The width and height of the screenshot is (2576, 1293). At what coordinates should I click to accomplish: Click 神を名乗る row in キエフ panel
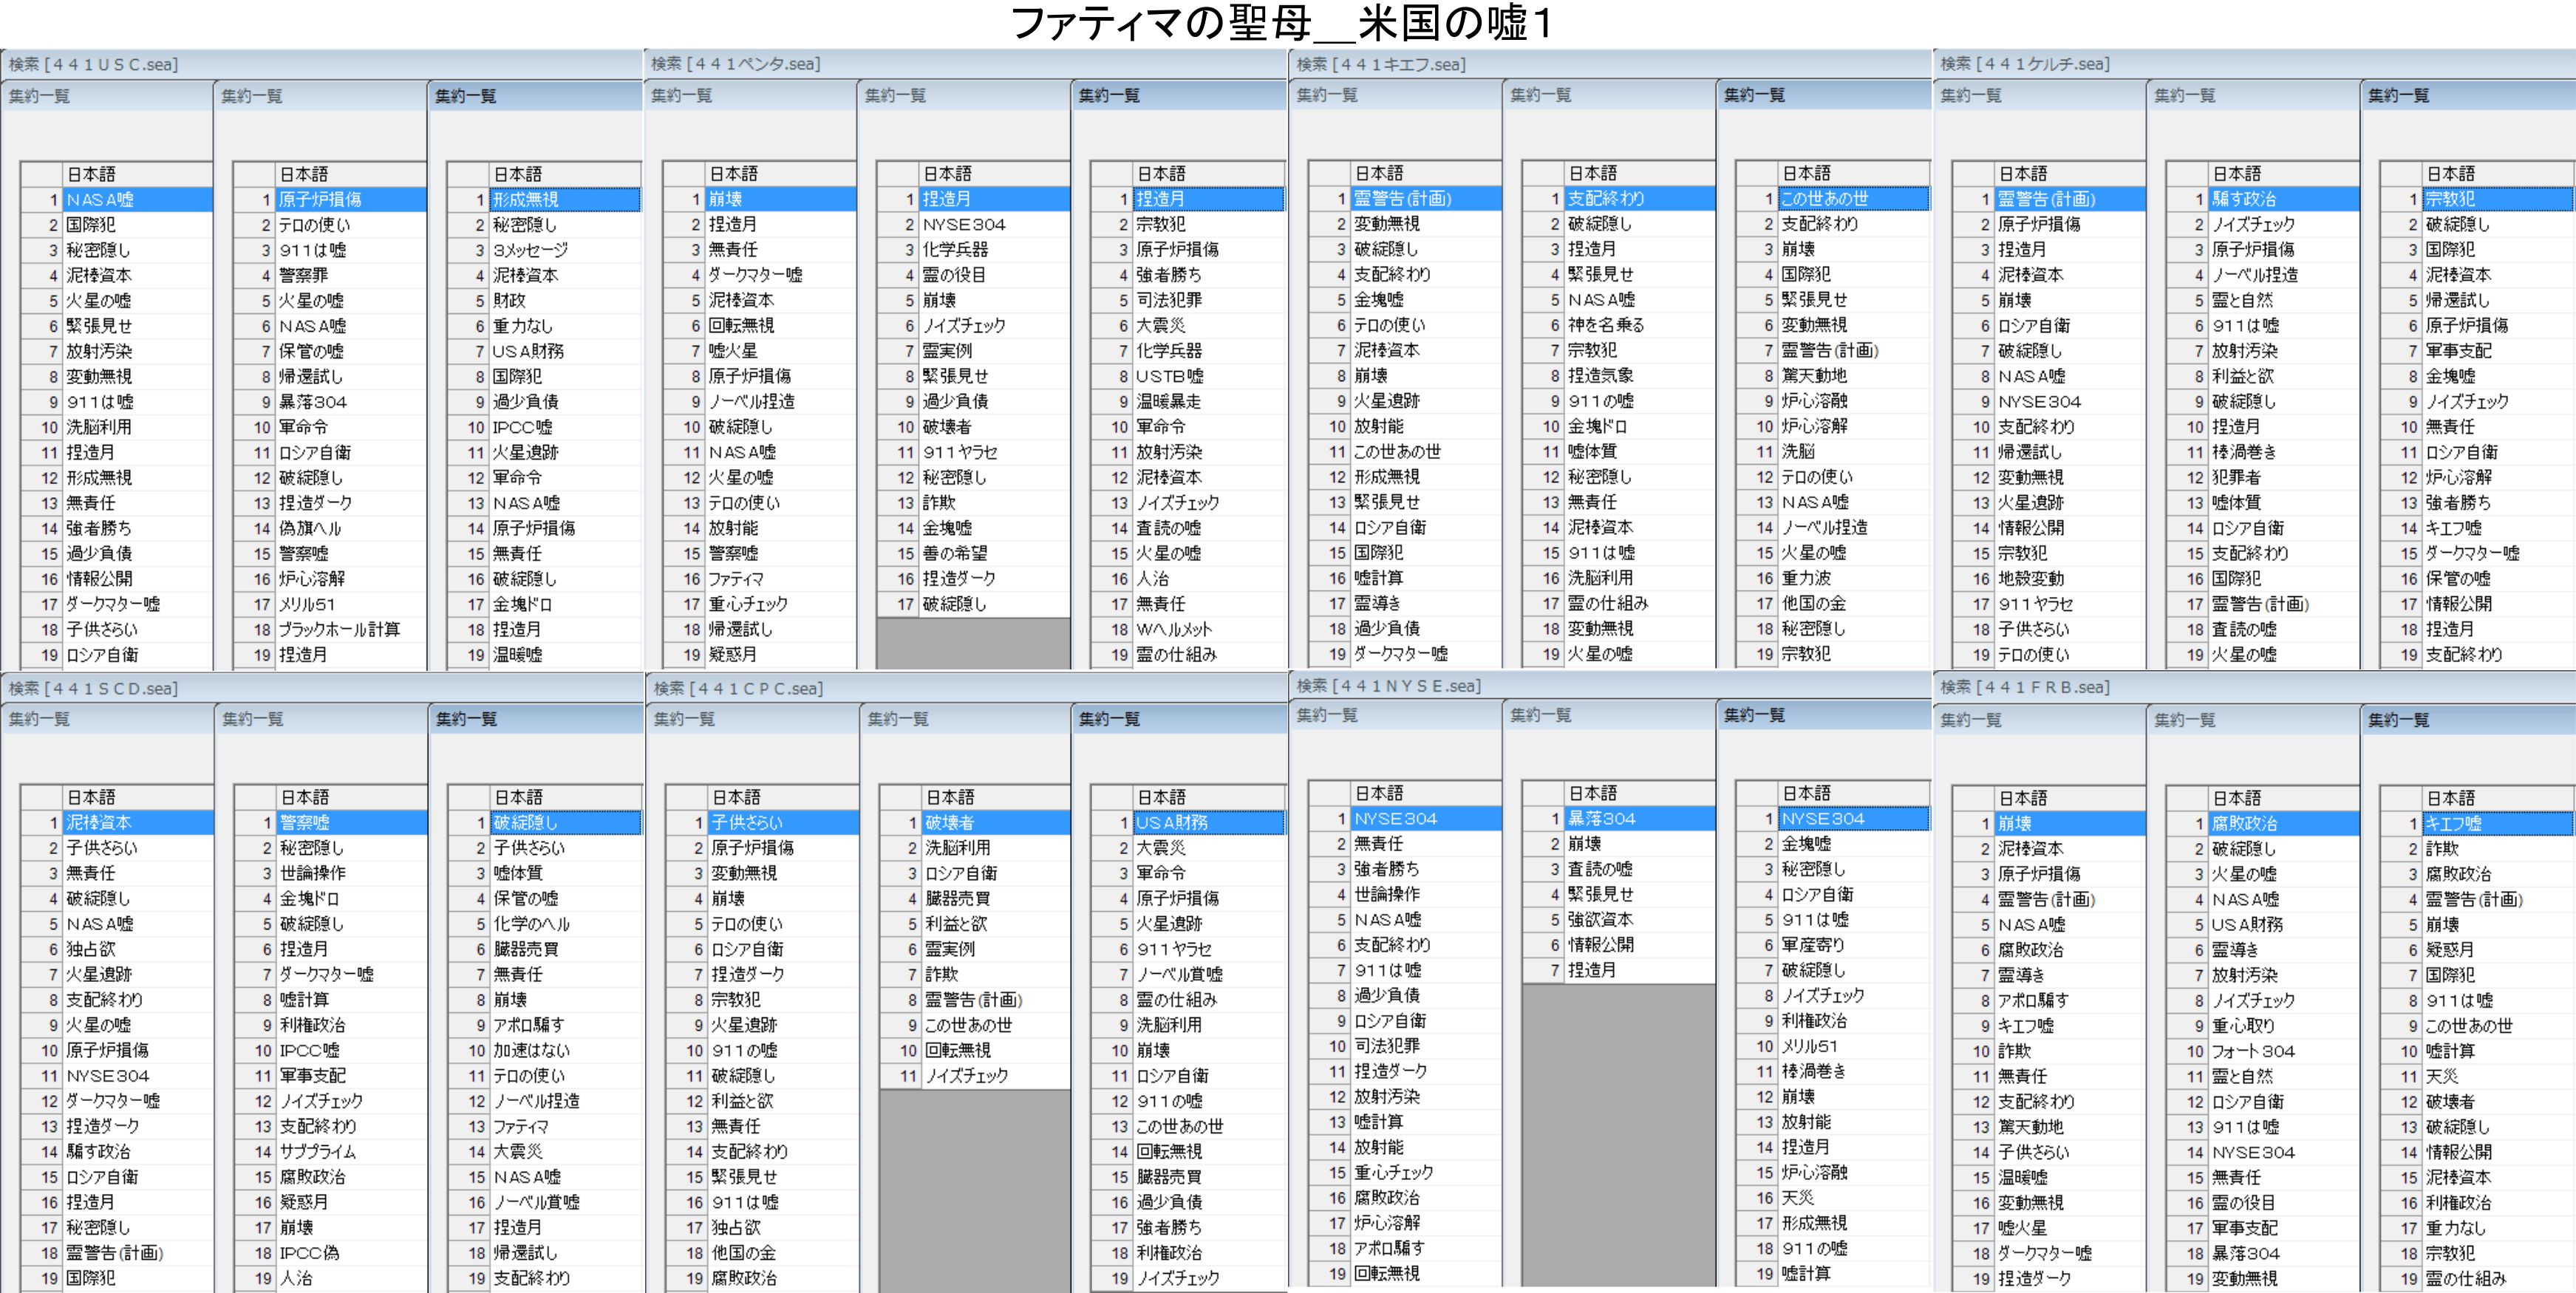[1605, 325]
